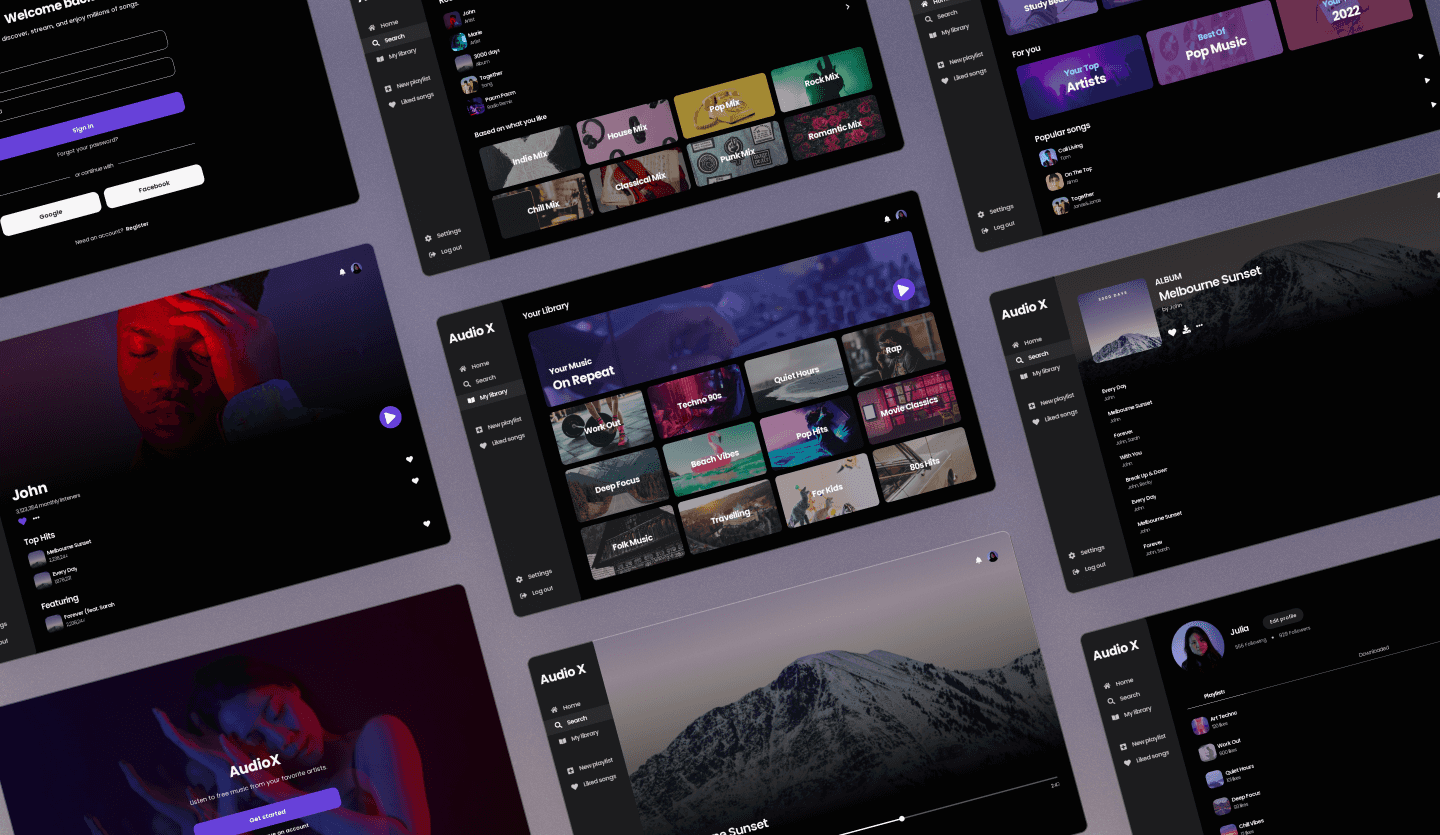Open the three-dots menu on Melbourne Sunset album

click(1199, 326)
